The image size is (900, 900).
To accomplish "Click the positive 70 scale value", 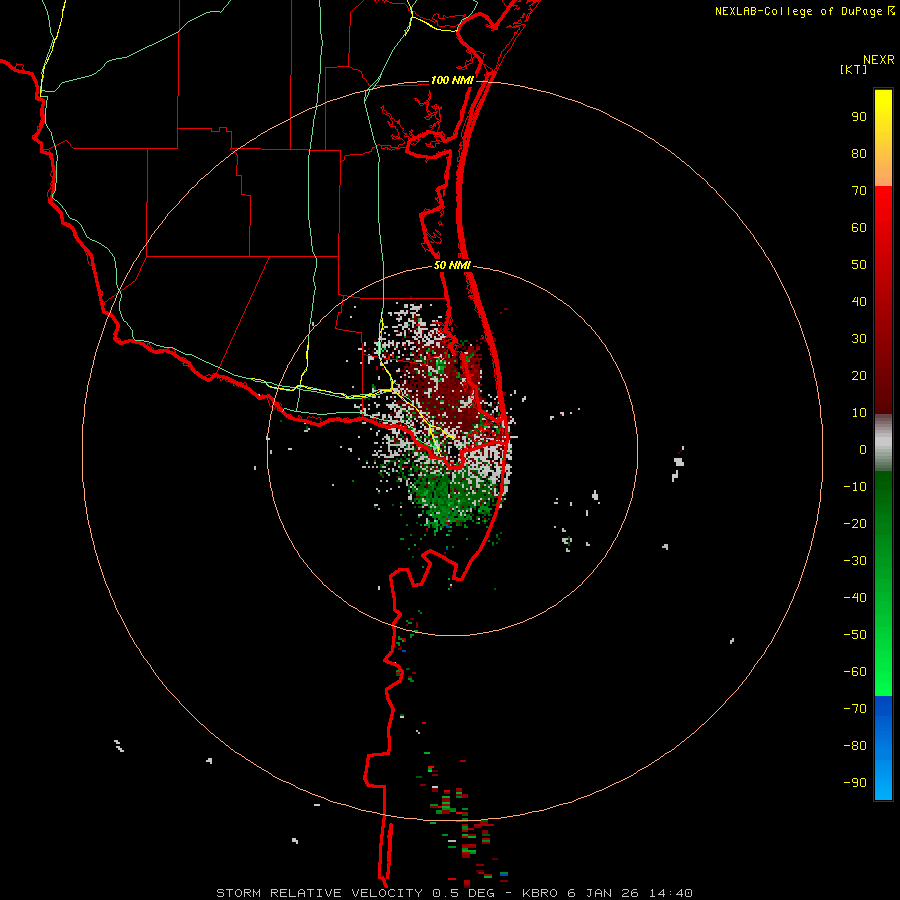I will [x=859, y=191].
